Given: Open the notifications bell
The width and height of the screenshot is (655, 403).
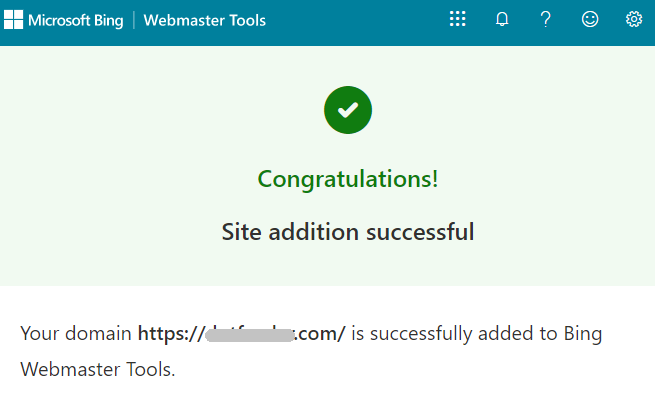Looking at the screenshot, I should (502, 19).
